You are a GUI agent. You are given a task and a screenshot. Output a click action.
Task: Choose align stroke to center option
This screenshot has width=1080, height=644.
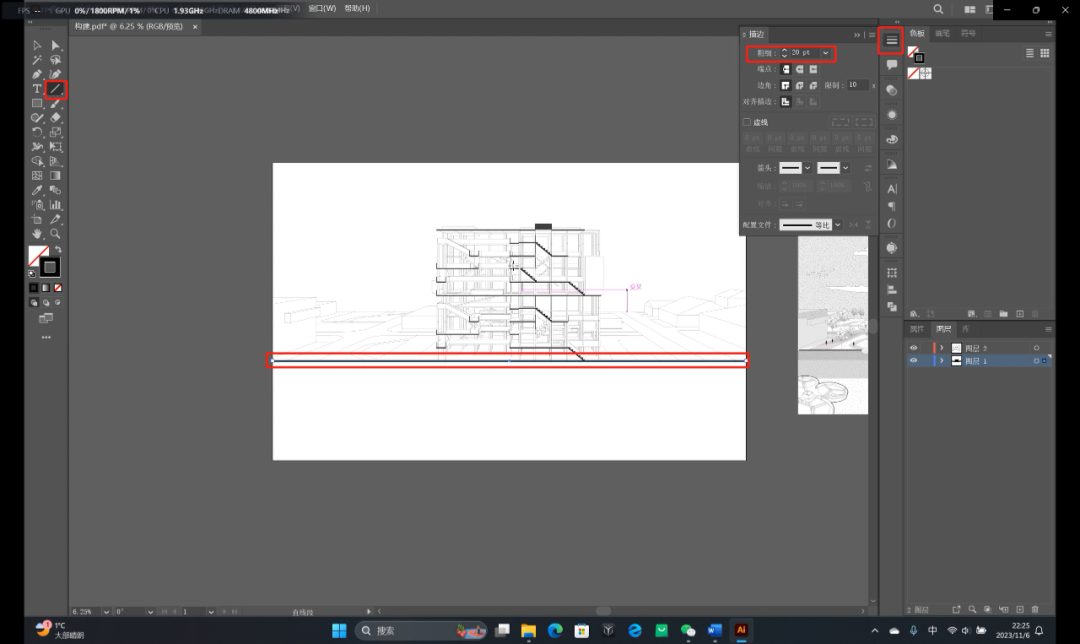[x=785, y=102]
